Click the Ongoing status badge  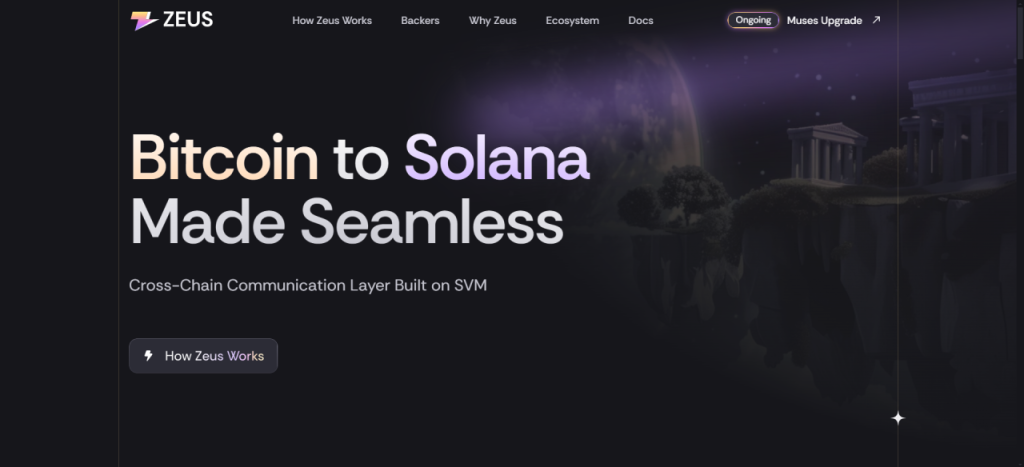pos(753,20)
